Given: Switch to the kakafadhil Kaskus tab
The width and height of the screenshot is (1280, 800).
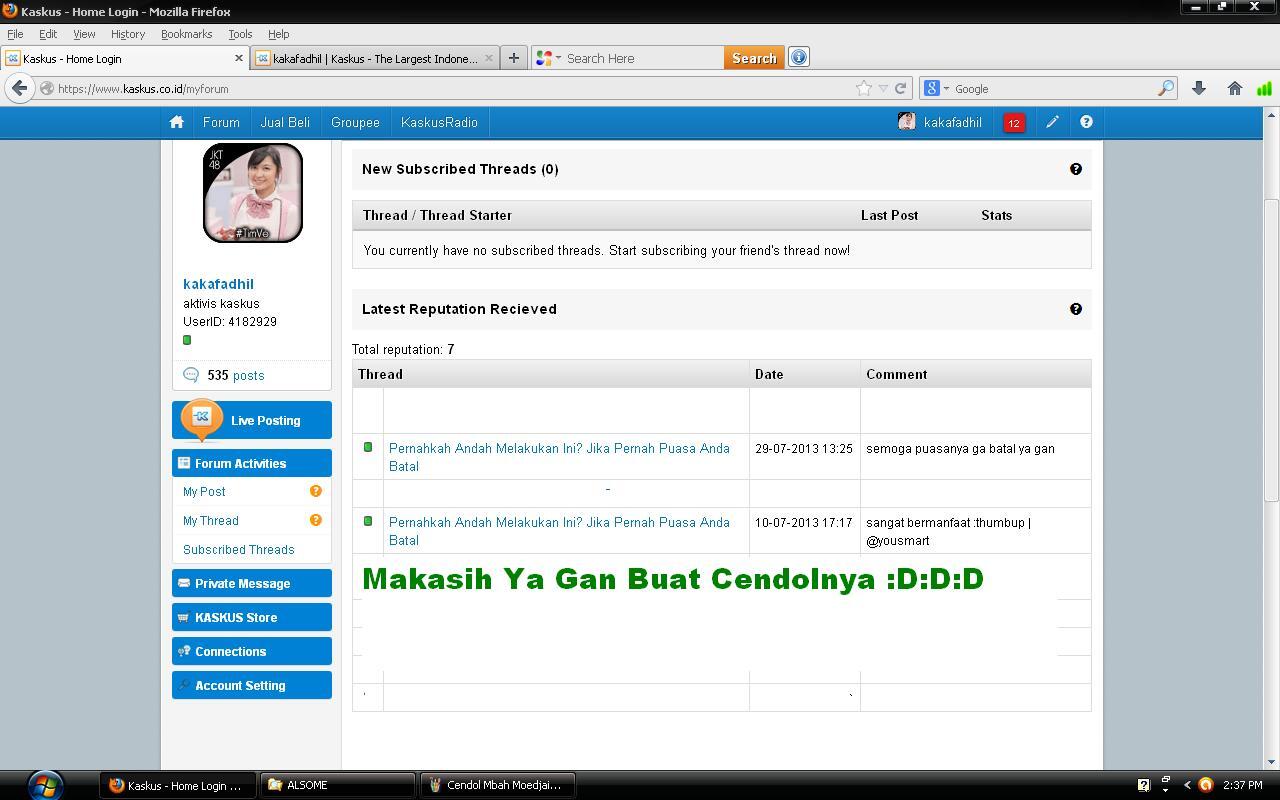Looking at the screenshot, I should (375, 58).
